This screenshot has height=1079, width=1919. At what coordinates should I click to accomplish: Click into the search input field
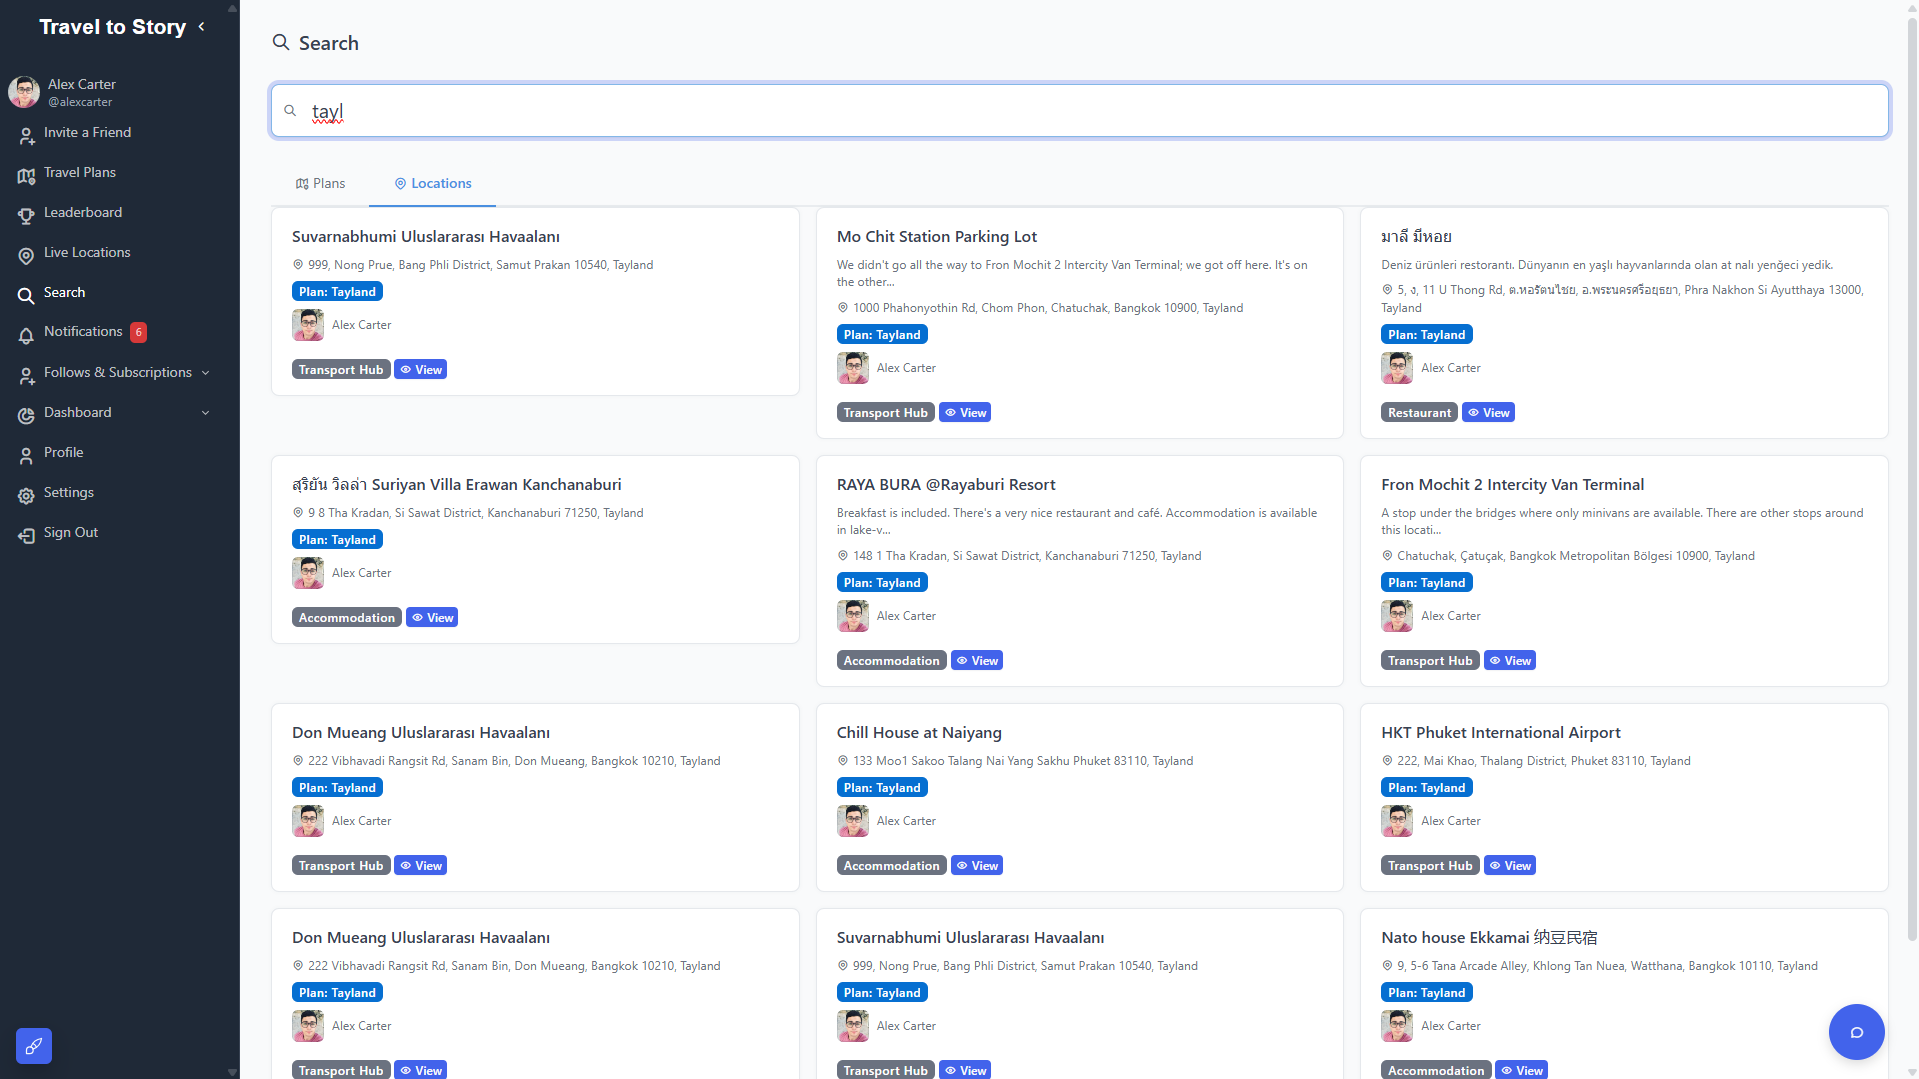1080,111
